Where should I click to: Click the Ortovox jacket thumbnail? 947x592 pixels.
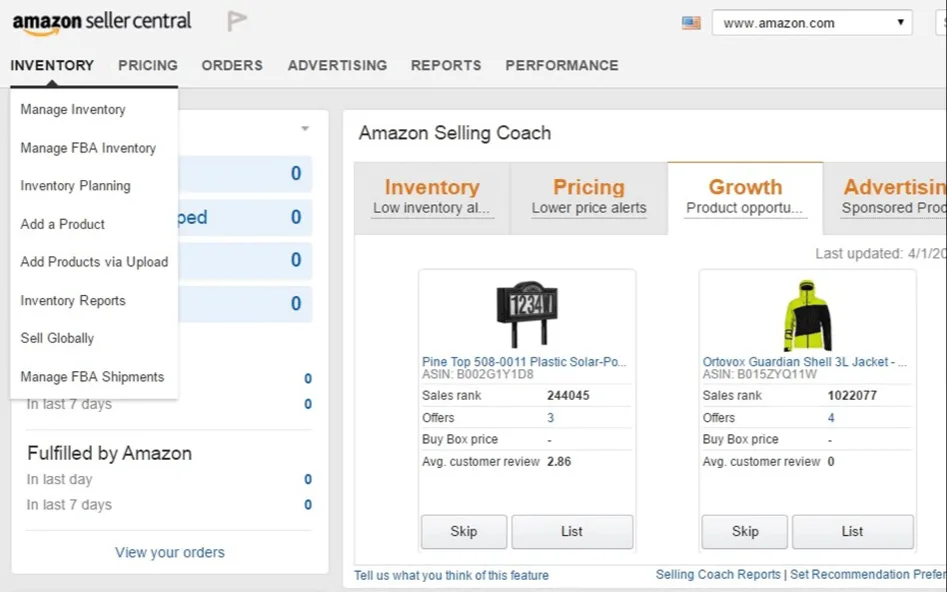[x=807, y=315]
